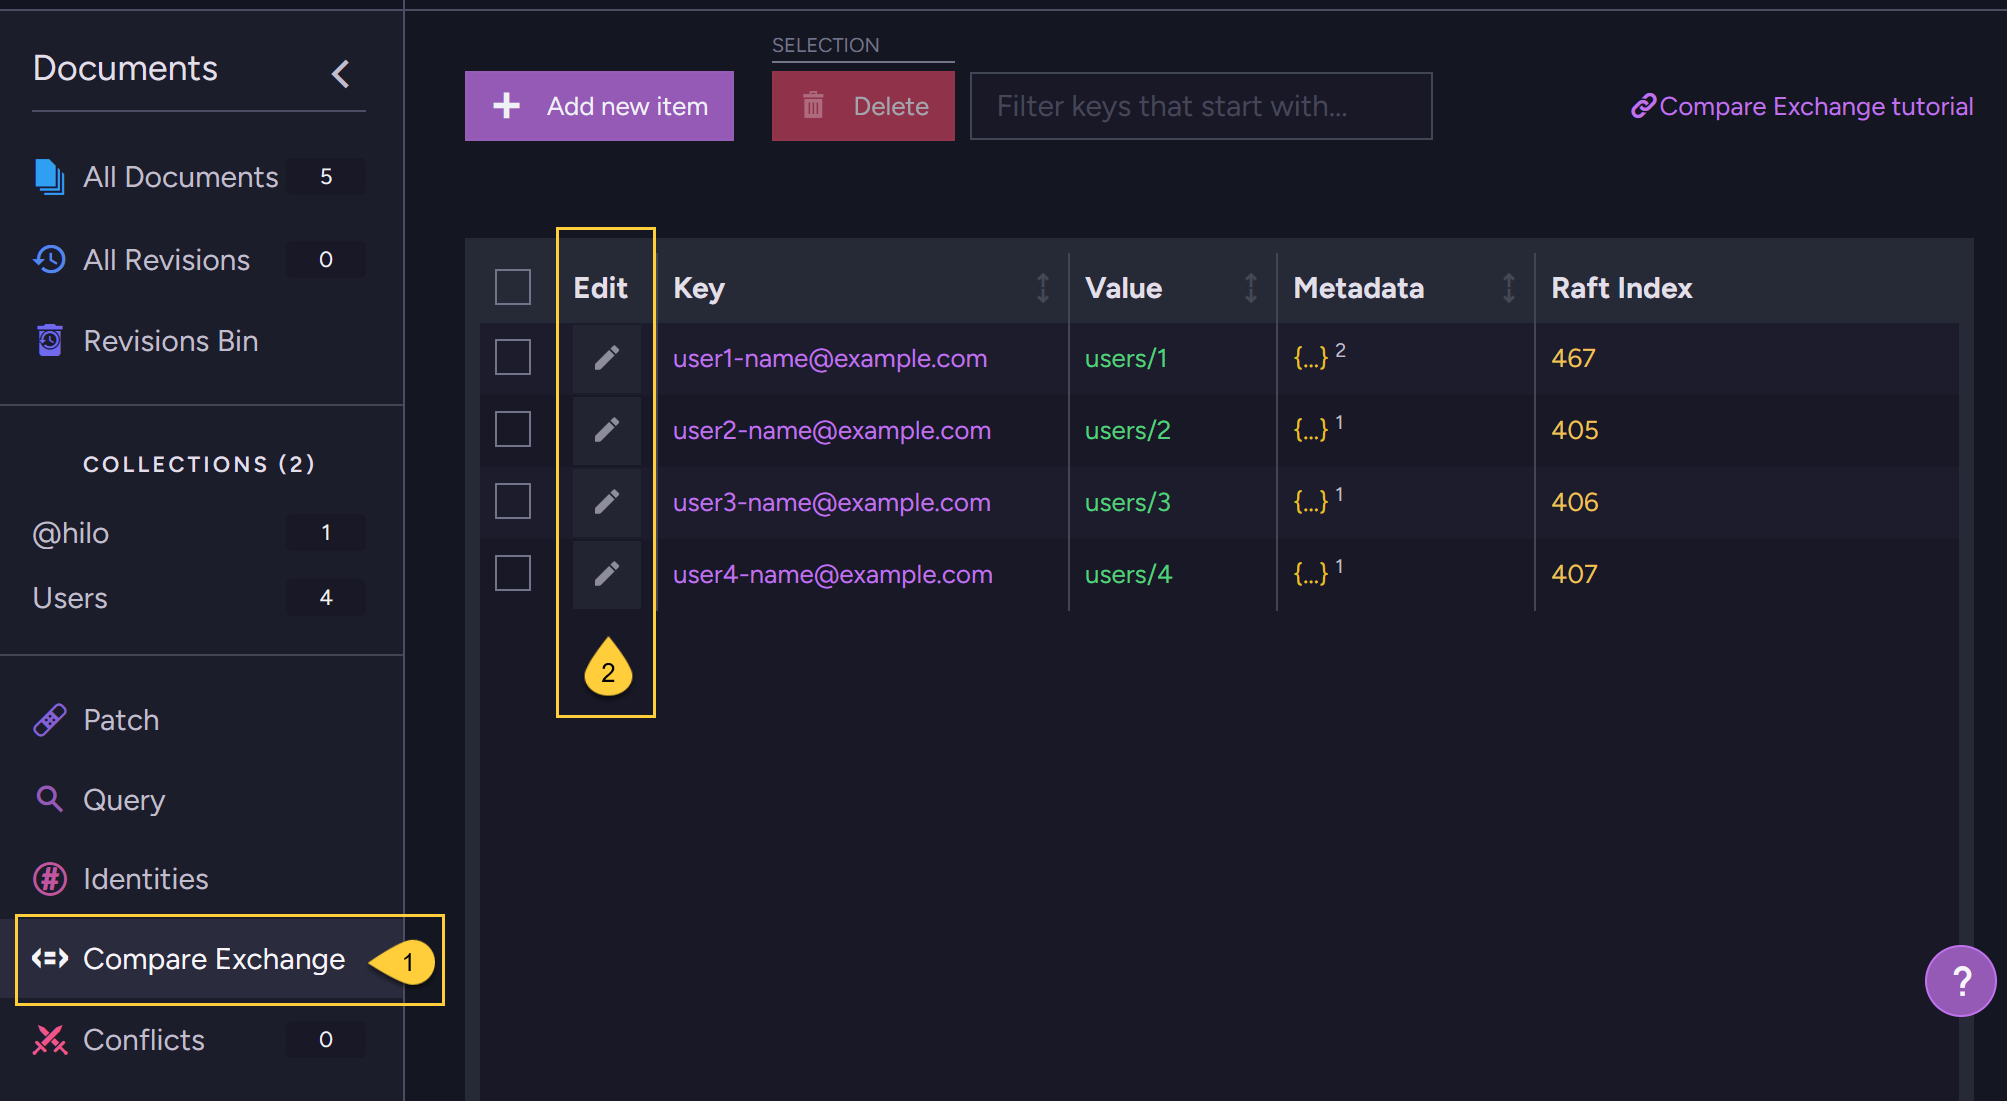Click the Filter keys input field
2007x1101 pixels.
(x=1200, y=106)
